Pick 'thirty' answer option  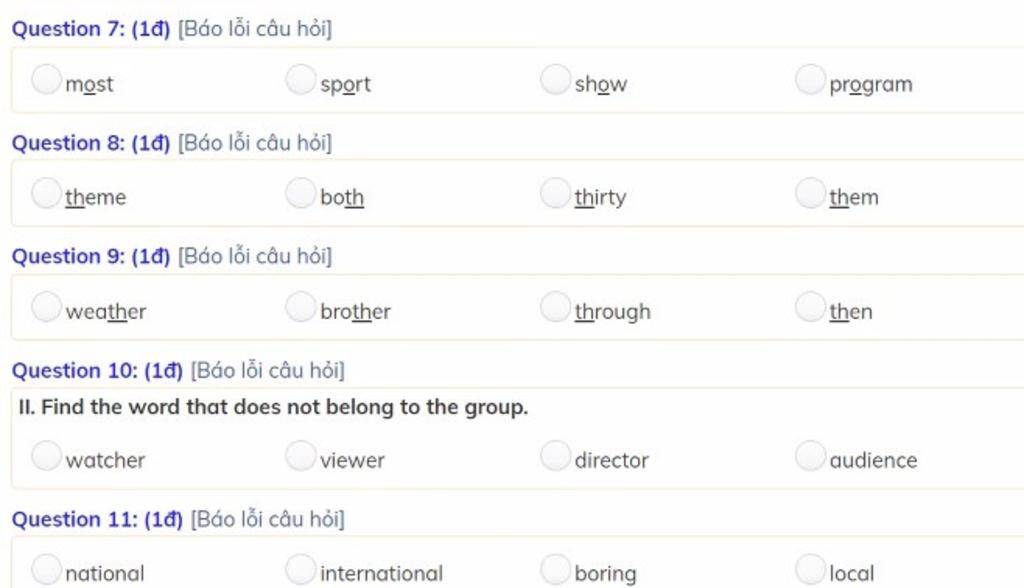[555, 193]
